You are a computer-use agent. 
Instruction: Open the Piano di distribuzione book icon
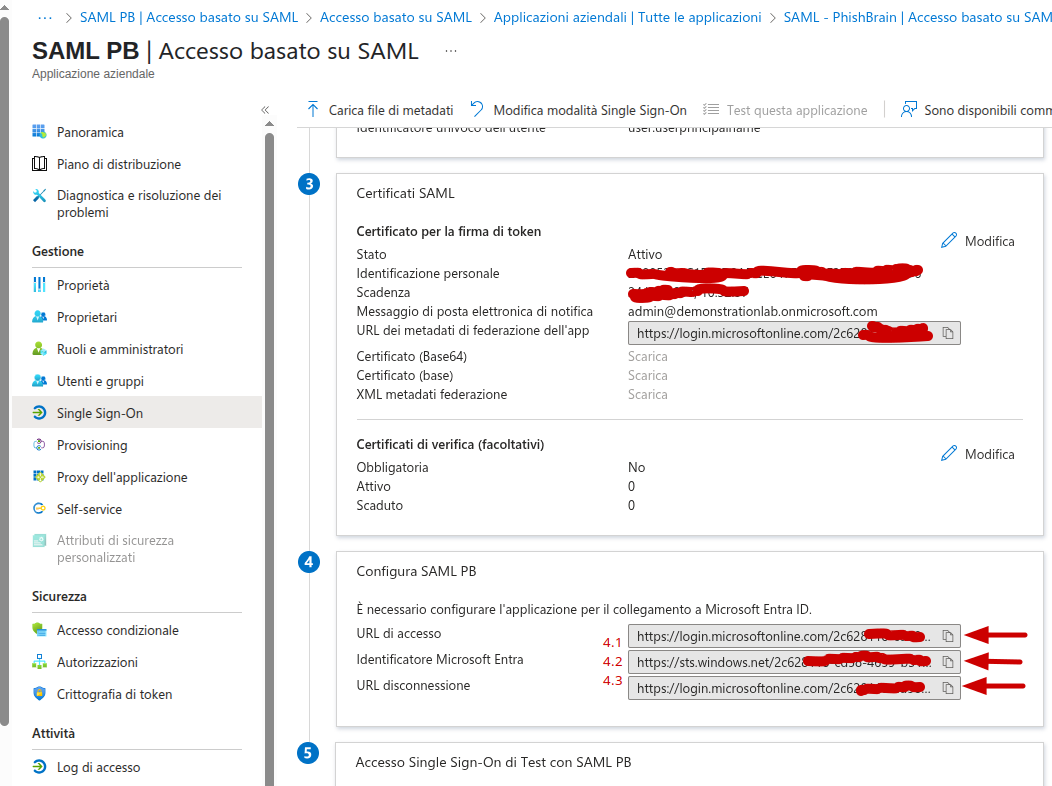[40, 164]
